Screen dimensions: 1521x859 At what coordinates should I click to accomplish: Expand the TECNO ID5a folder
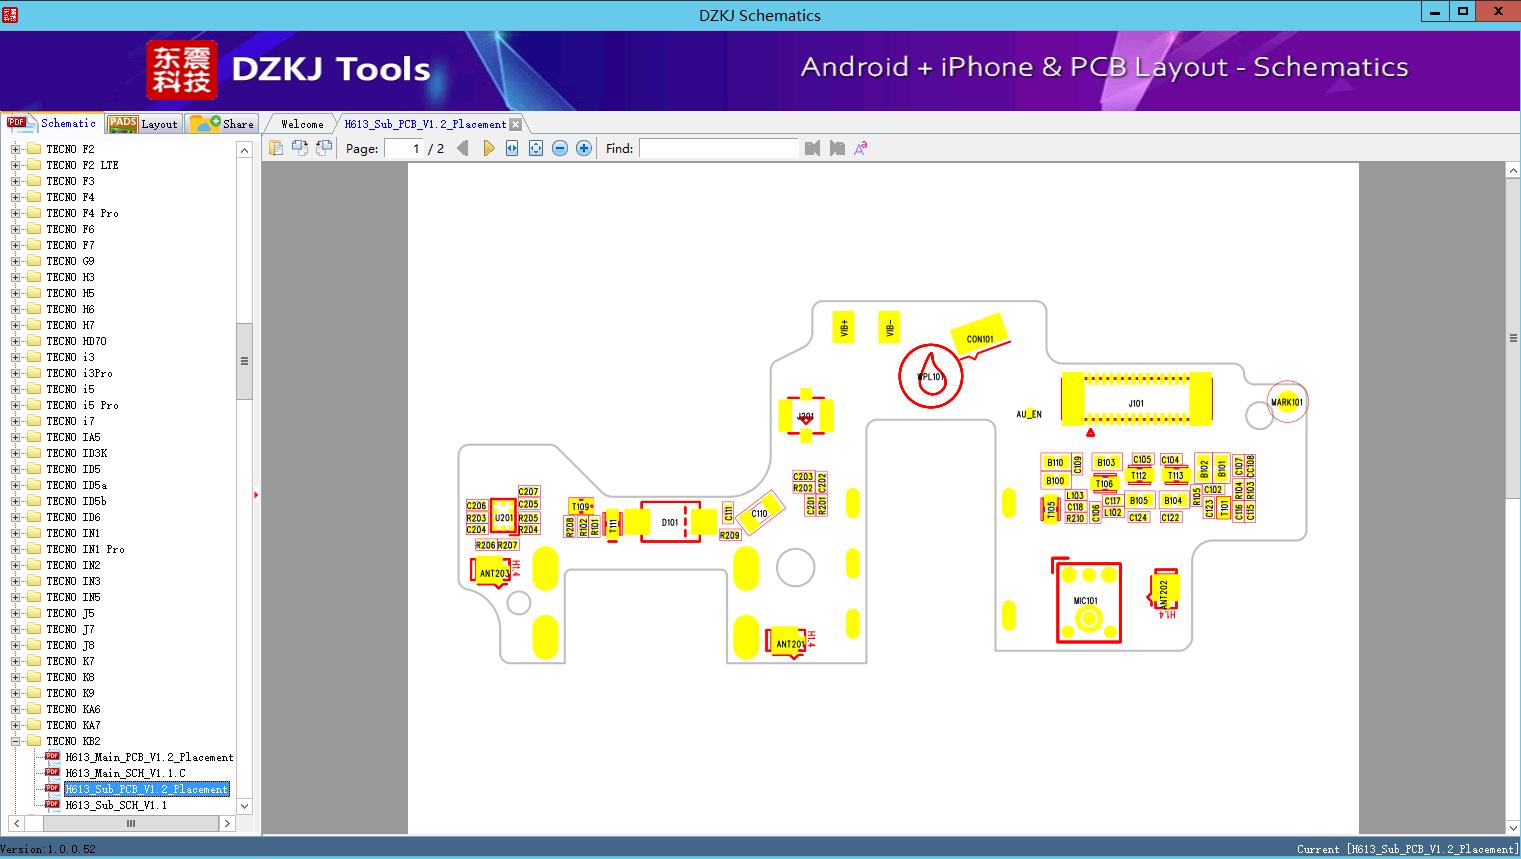coord(15,485)
